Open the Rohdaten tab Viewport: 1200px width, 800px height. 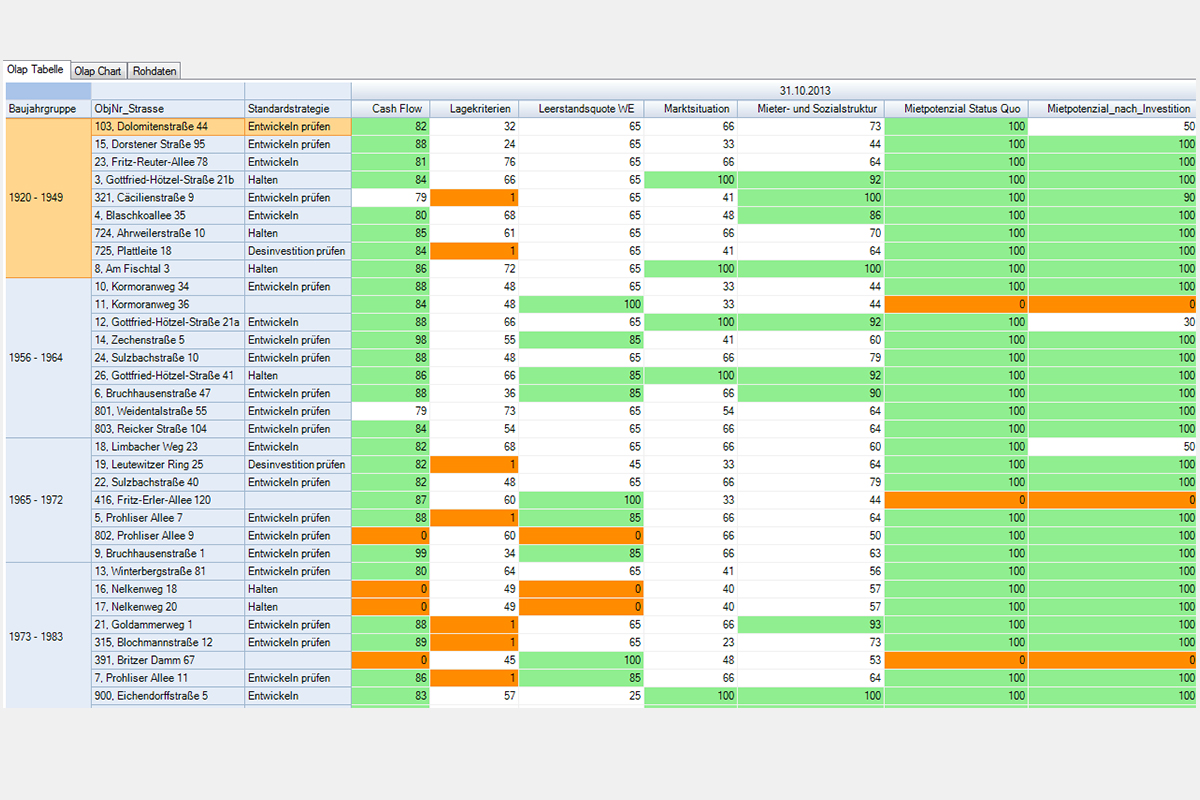[x=154, y=71]
